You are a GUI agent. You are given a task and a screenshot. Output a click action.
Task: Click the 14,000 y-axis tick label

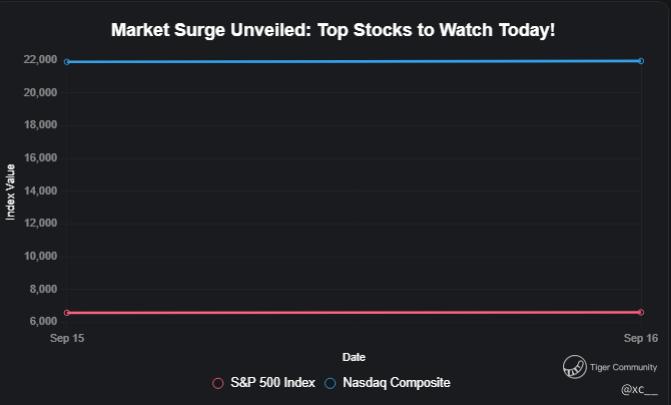(39, 191)
